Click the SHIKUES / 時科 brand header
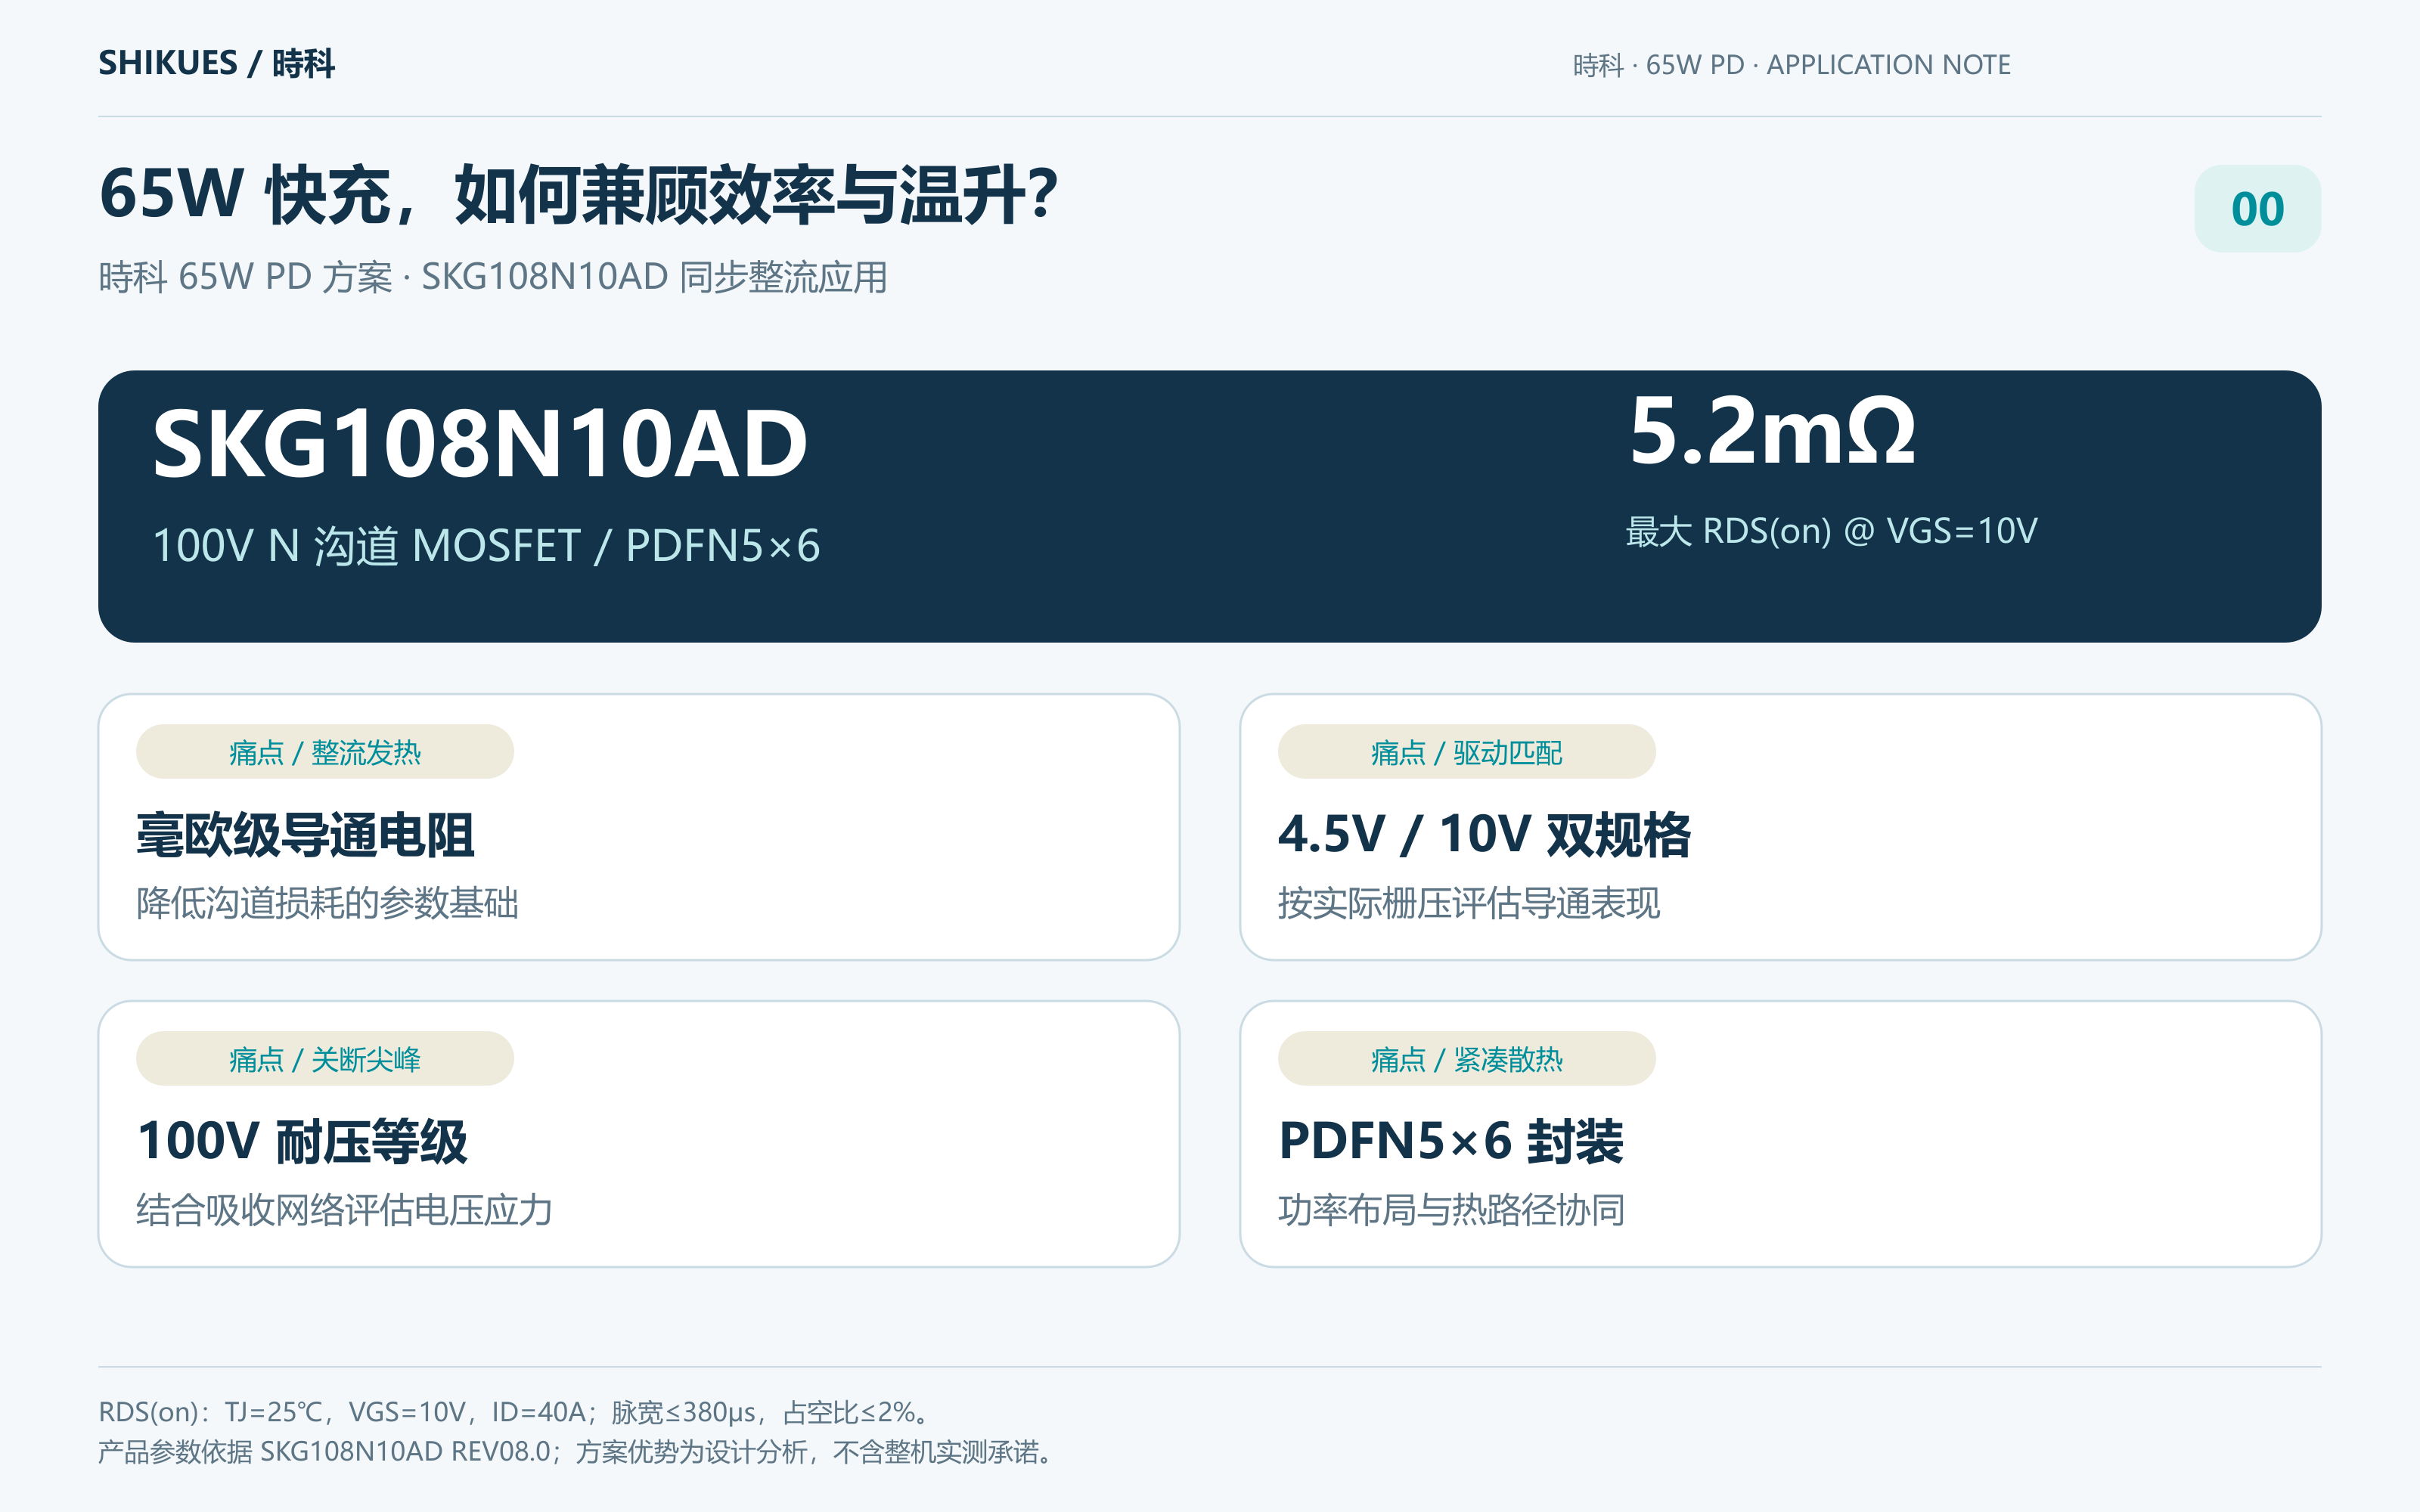Viewport: 2420px width, 1512px height. pyautogui.click(x=216, y=63)
